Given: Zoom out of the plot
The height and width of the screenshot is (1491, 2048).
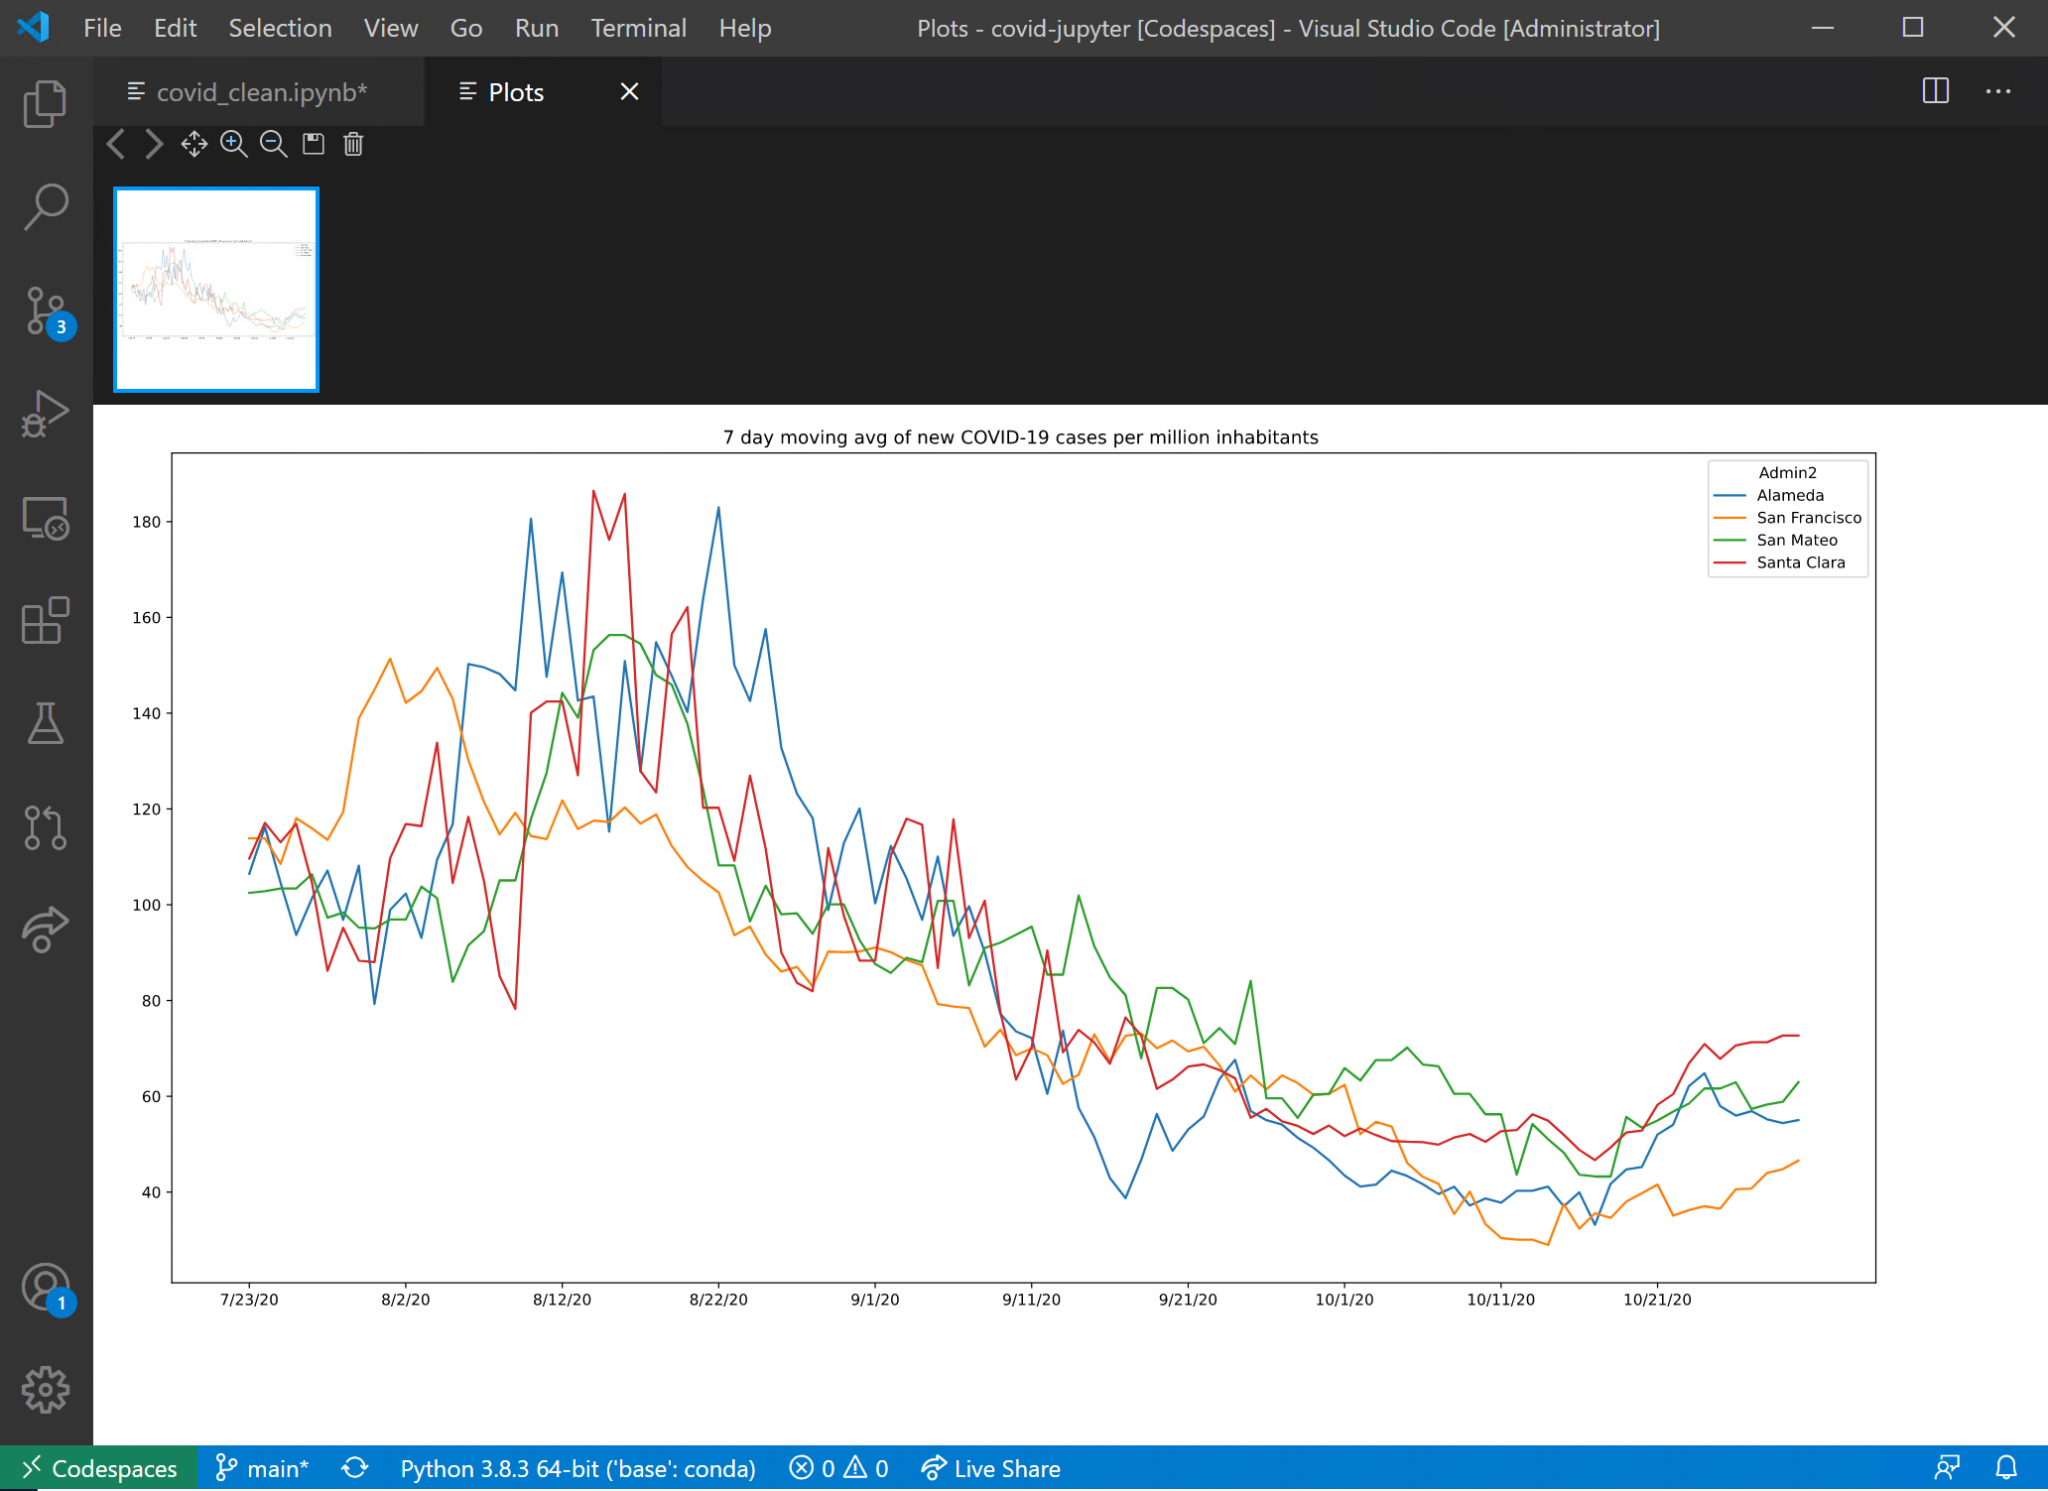Looking at the screenshot, I should click(272, 144).
